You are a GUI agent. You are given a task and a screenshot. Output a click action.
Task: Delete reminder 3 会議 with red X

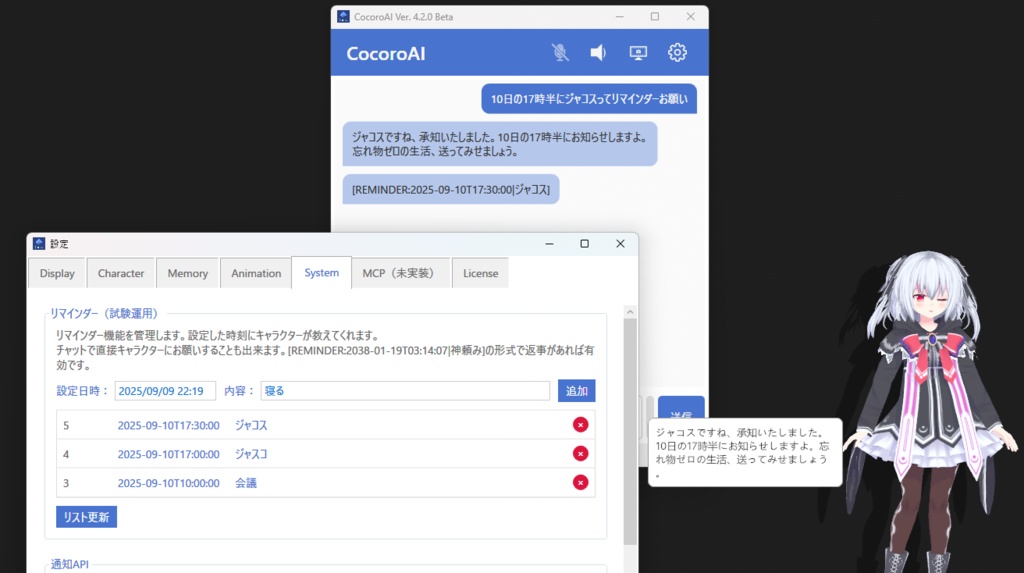point(581,482)
